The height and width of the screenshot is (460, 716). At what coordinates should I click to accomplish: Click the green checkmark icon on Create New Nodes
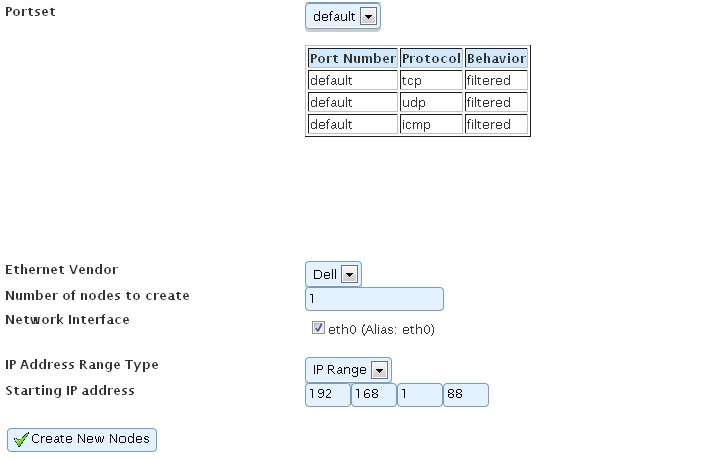pyautogui.click(x=21, y=440)
